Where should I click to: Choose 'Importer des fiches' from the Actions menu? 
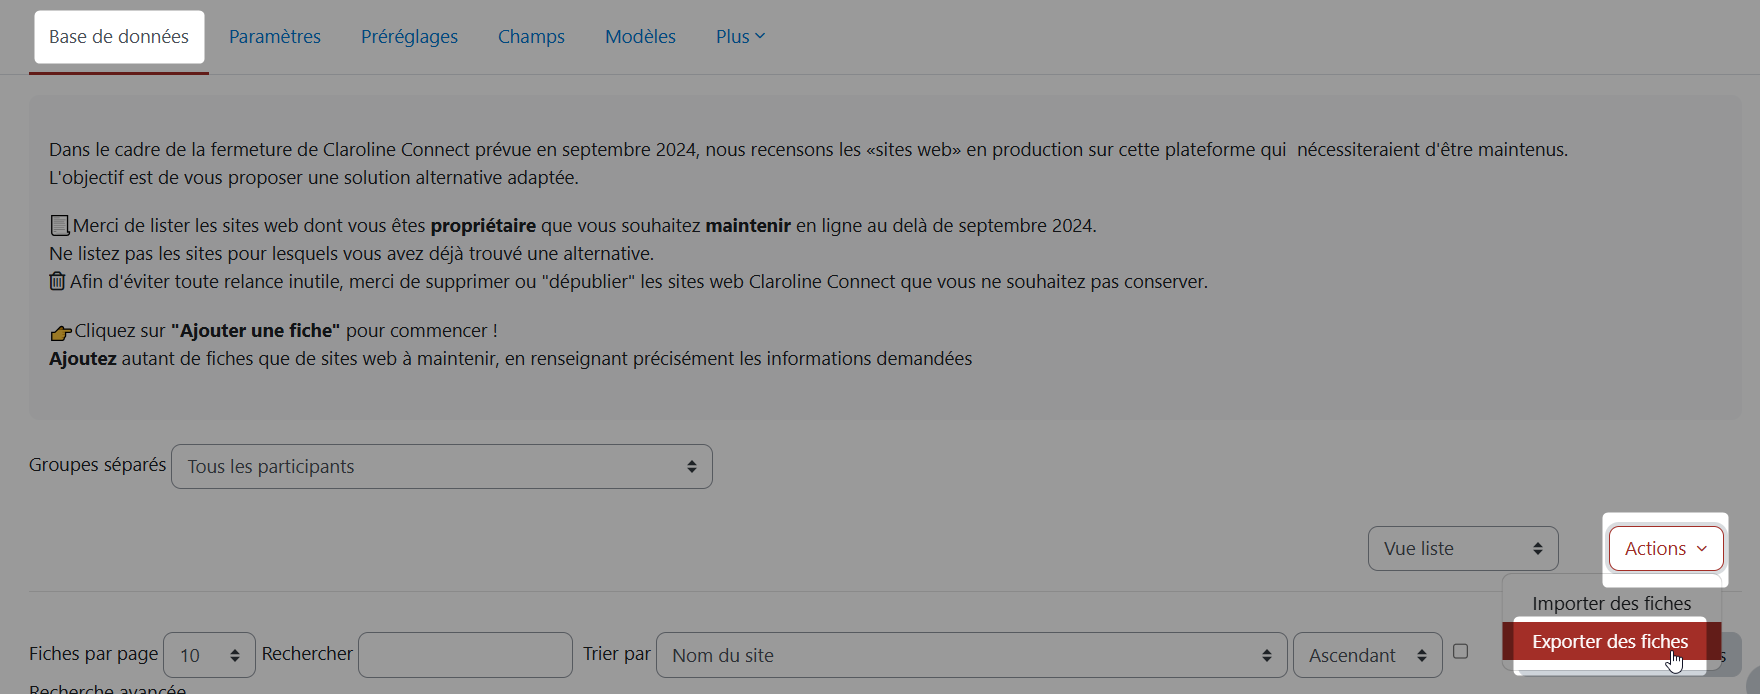click(x=1611, y=603)
